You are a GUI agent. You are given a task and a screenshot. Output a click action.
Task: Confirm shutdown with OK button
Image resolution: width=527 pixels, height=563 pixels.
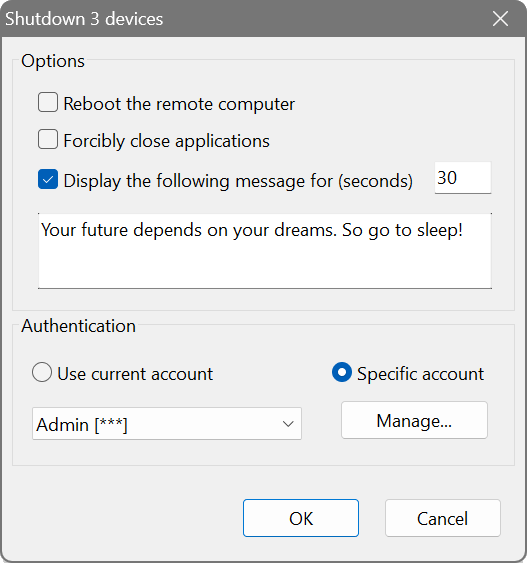[301, 518]
